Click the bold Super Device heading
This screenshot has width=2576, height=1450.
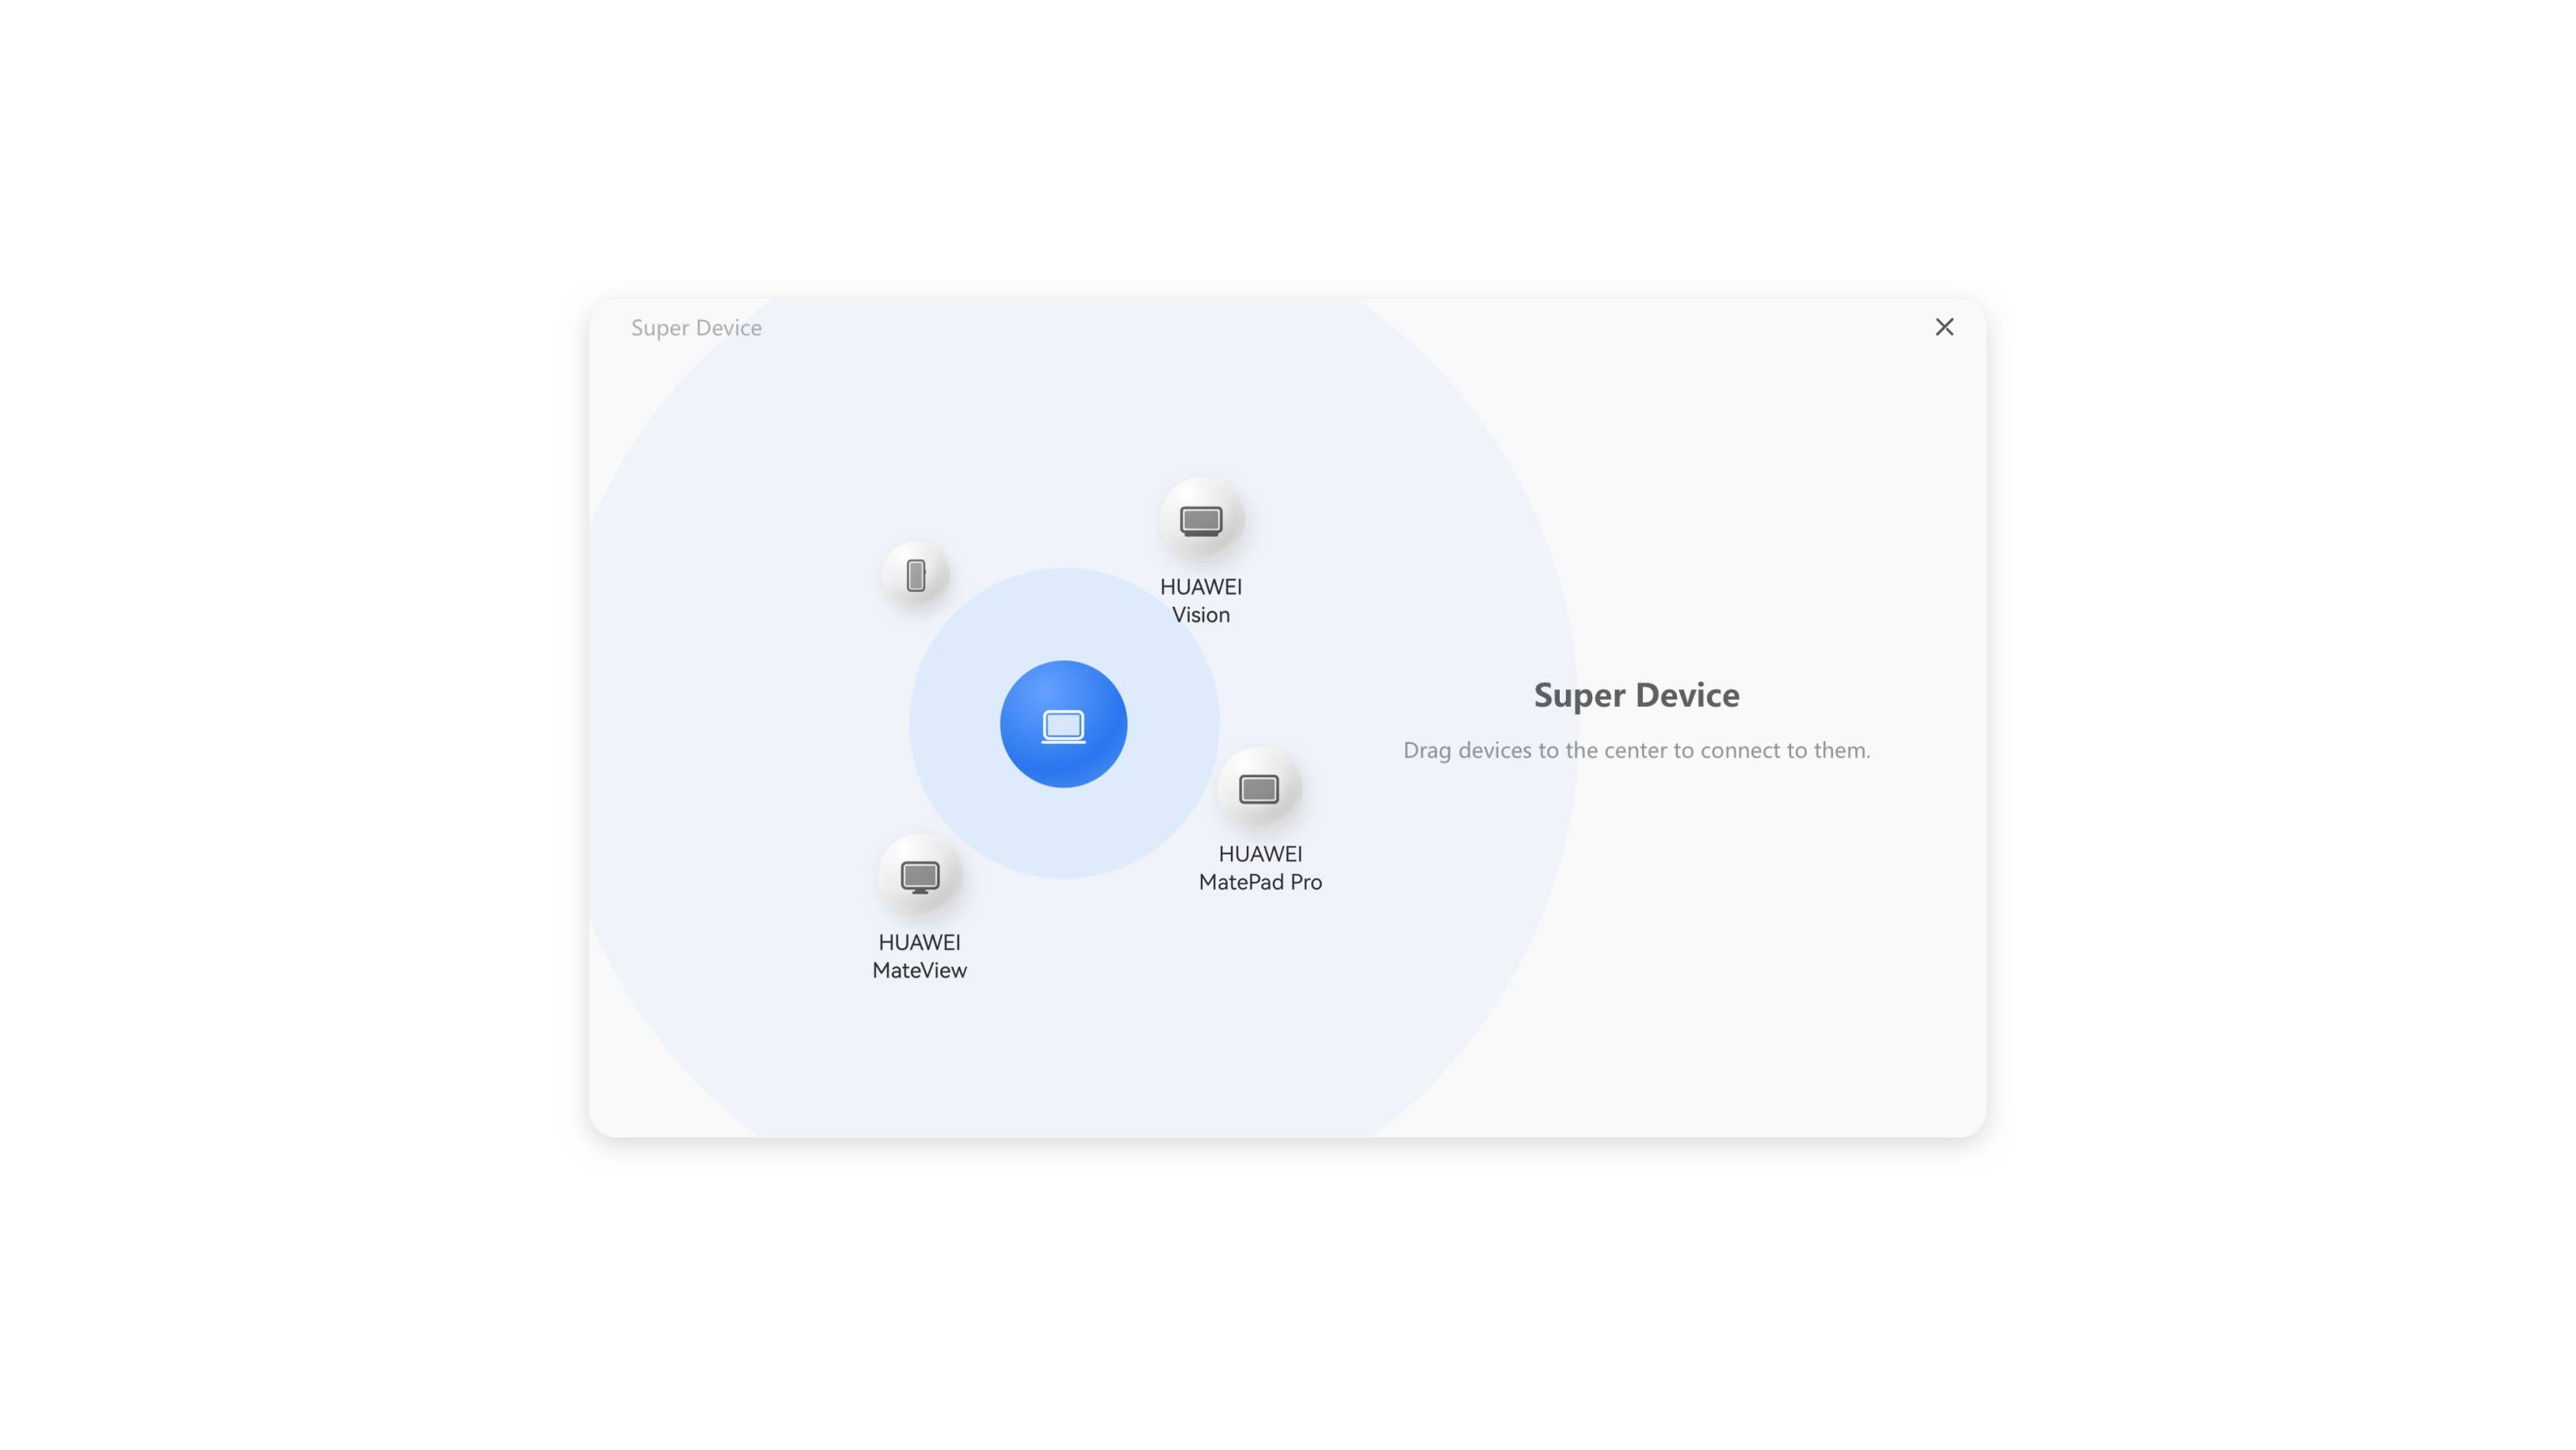(x=1636, y=695)
